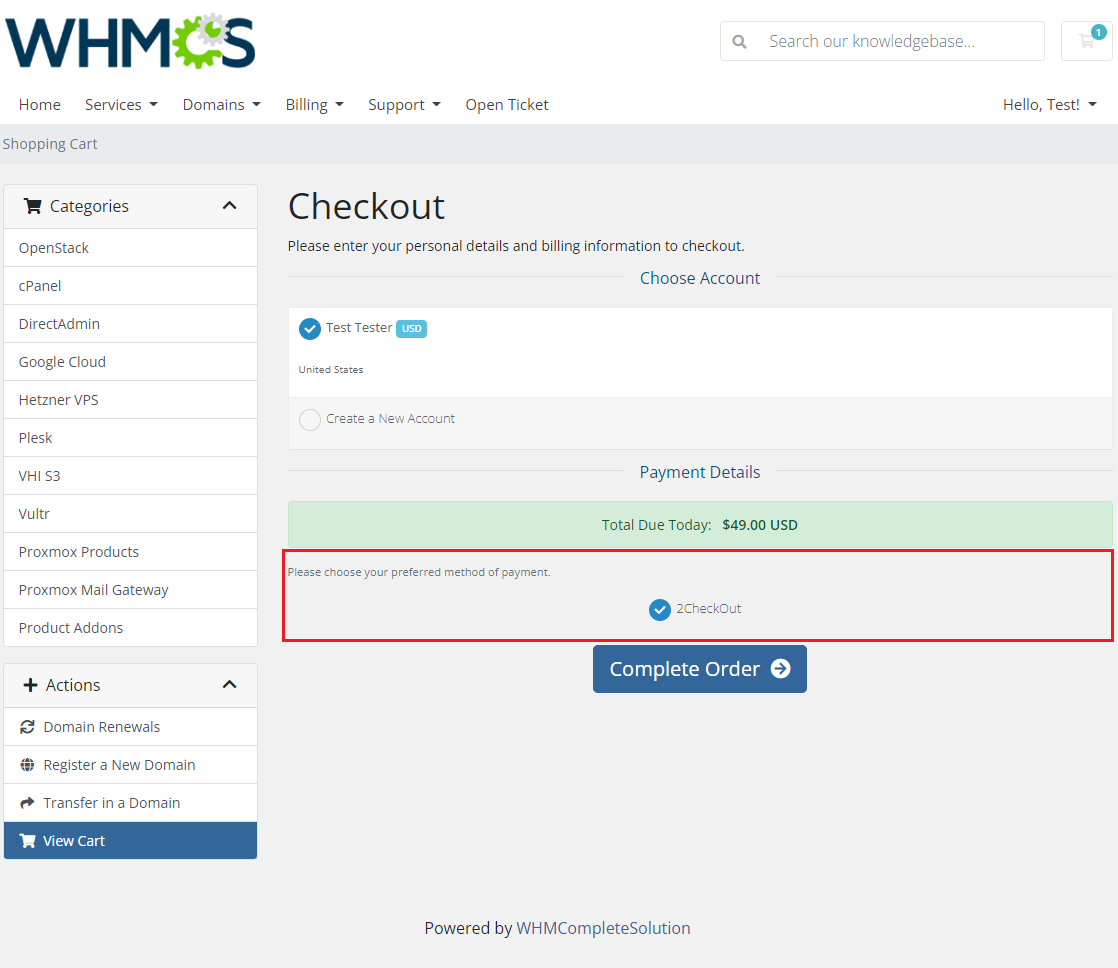
Task: Open the Domain Renewals link
Action: [130, 727]
